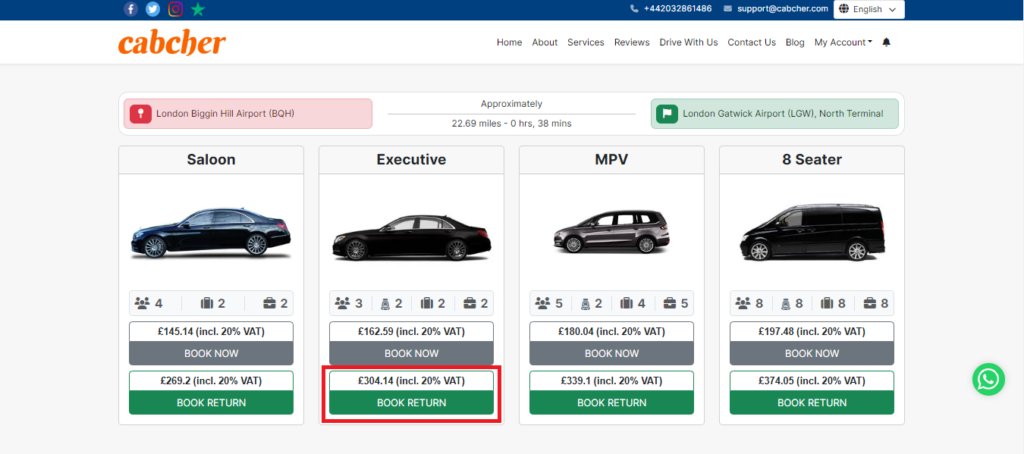Expand the English language dropdown
1024x454 pixels.
869,9
